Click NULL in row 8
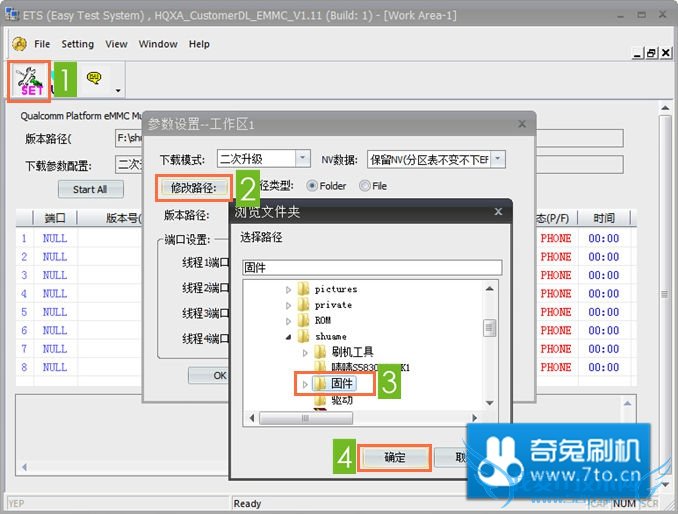Image resolution: width=678 pixels, height=514 pixels. click(55, 367)
